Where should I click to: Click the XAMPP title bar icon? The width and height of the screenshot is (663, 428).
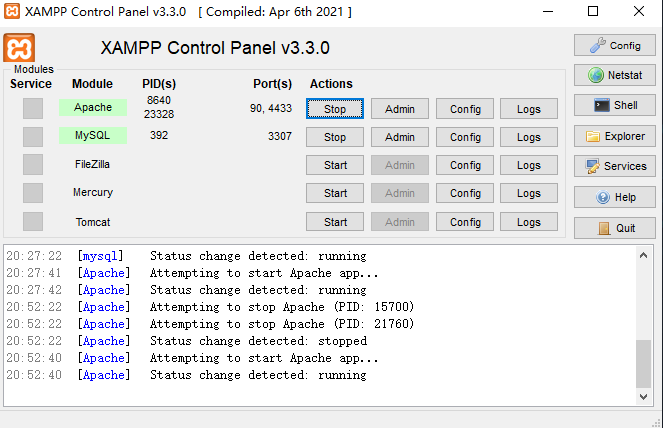(12, 11)
